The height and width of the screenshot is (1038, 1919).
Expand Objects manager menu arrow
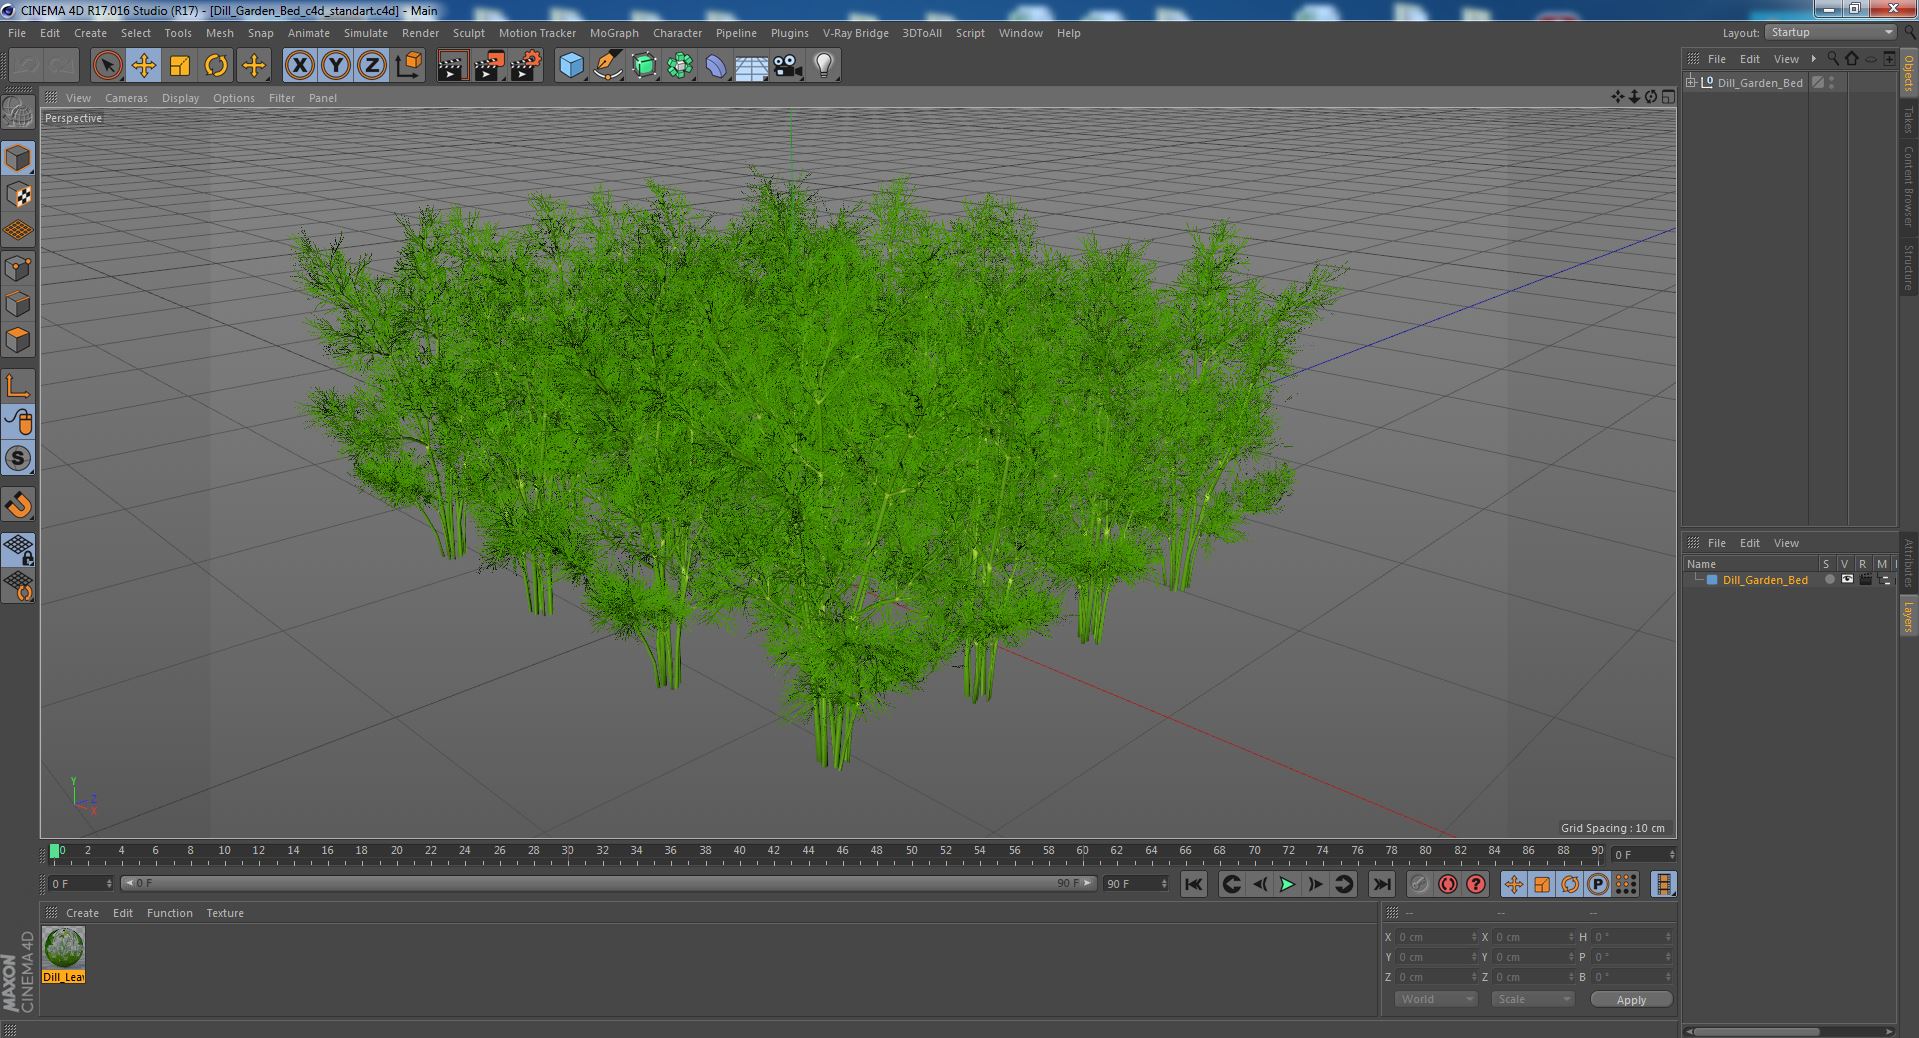click(1813, 59)
